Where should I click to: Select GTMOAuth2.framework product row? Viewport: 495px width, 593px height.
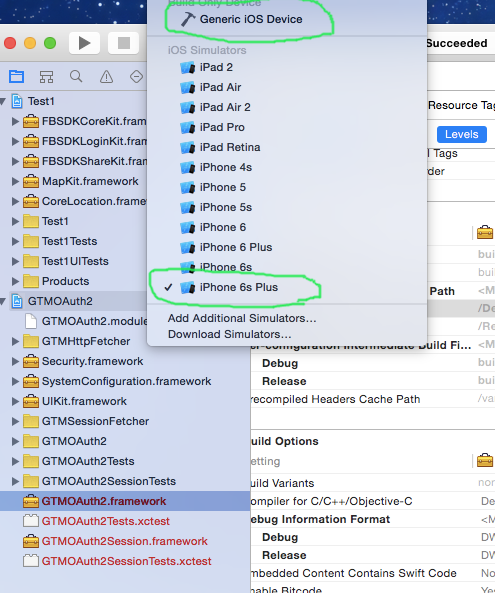tap(125, 501)
